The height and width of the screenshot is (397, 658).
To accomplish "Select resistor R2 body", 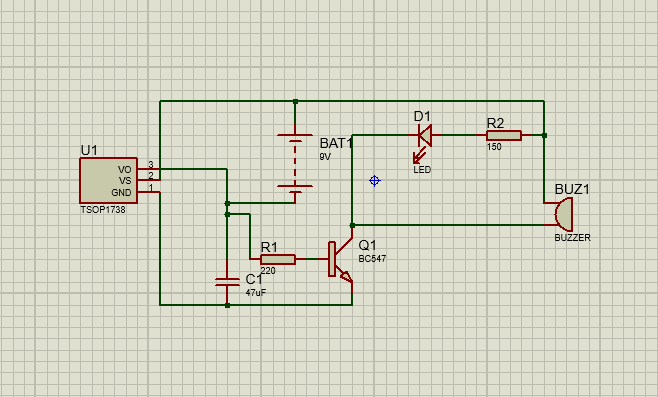I will click(504, 135).
